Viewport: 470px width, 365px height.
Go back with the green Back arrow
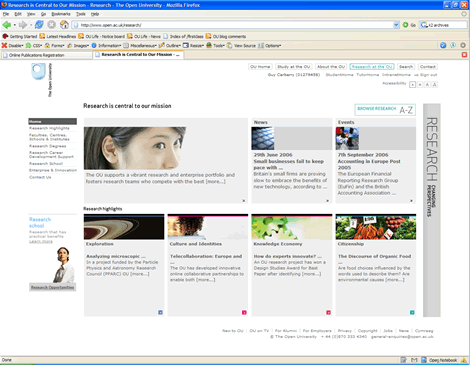[6, 25]
